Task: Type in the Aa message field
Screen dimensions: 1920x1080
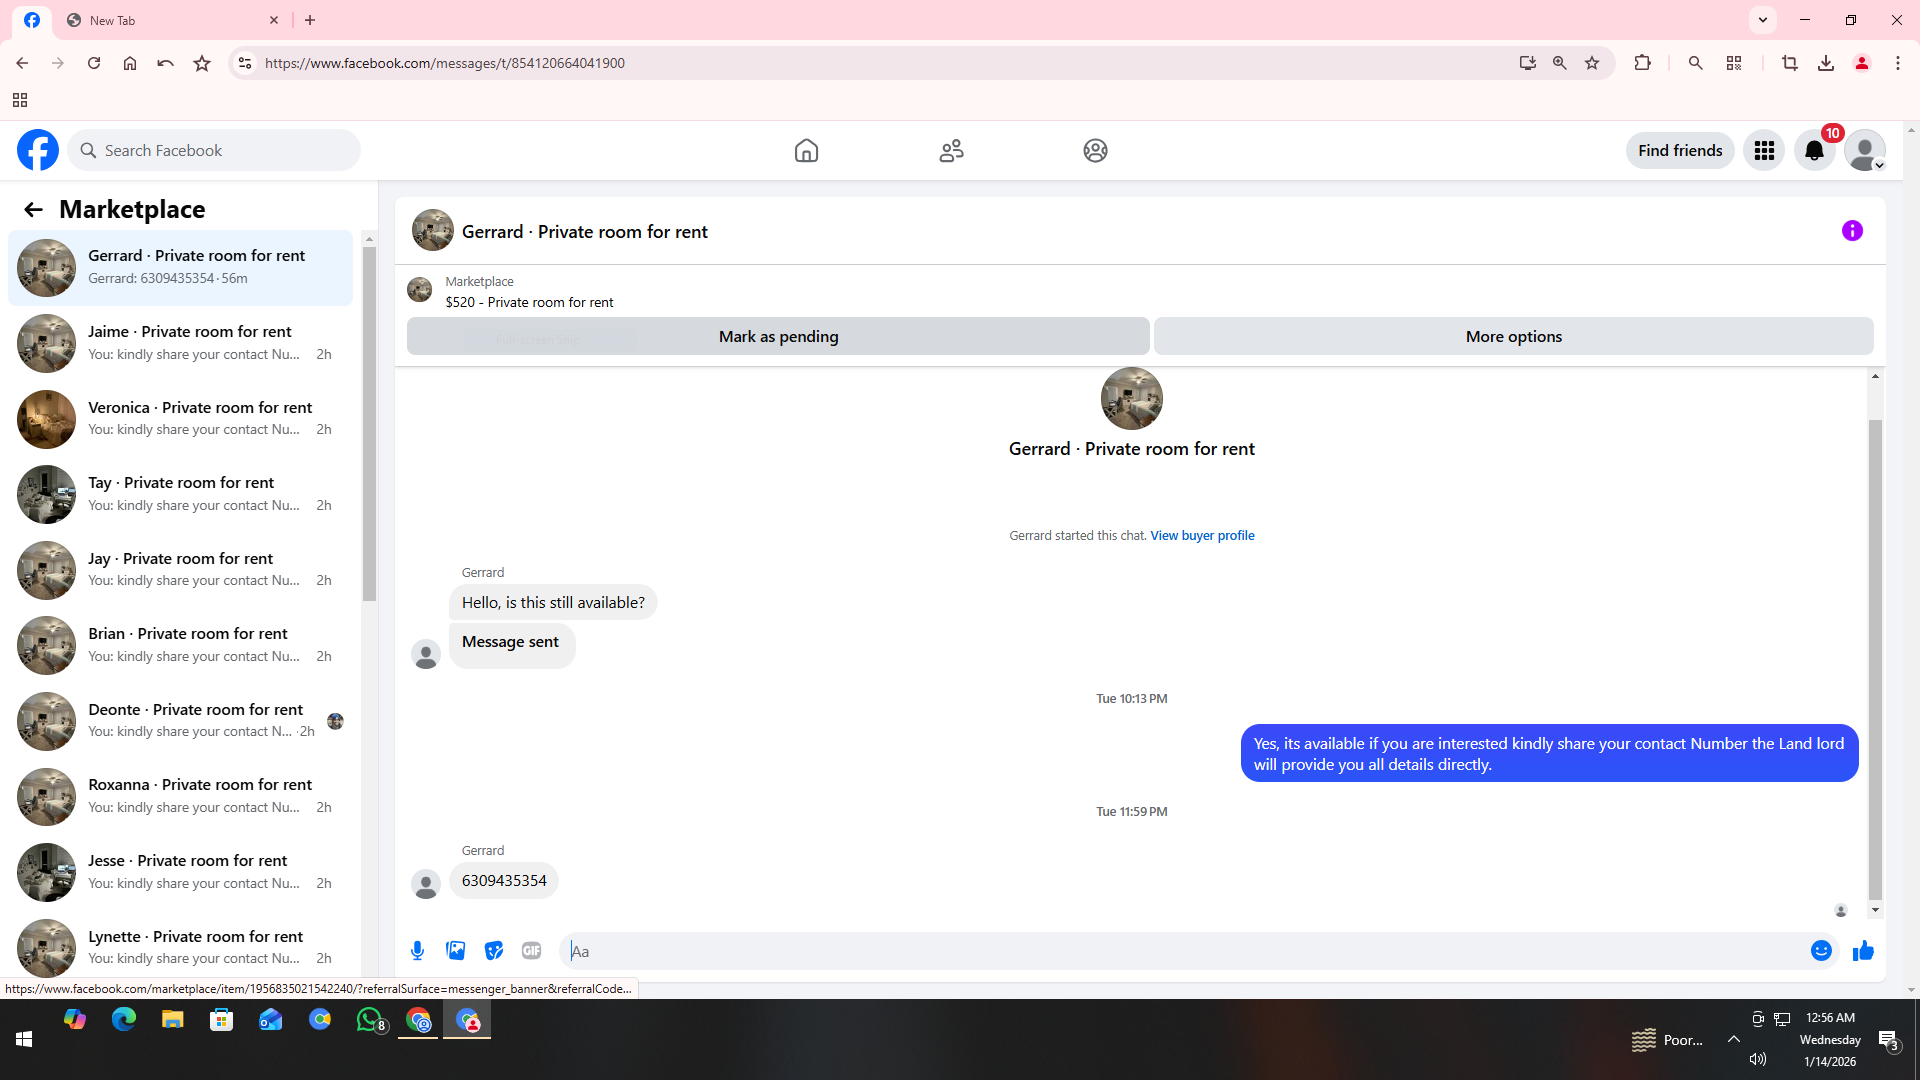Action: point(1180,951)
